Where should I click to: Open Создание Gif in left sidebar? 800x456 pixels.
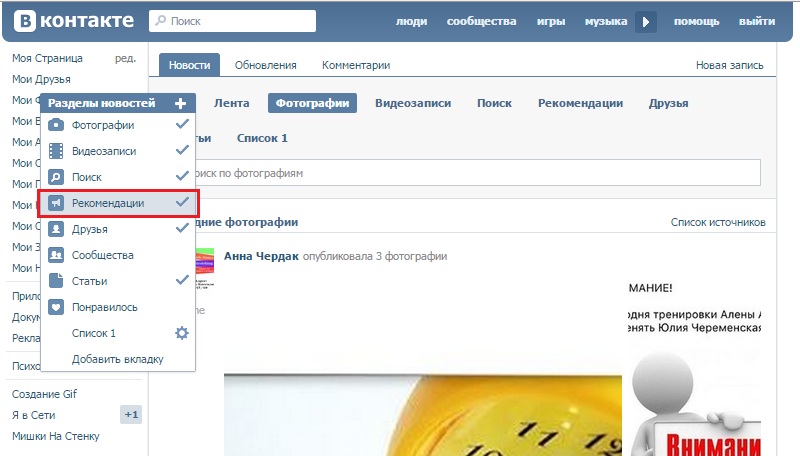(44, 394)
